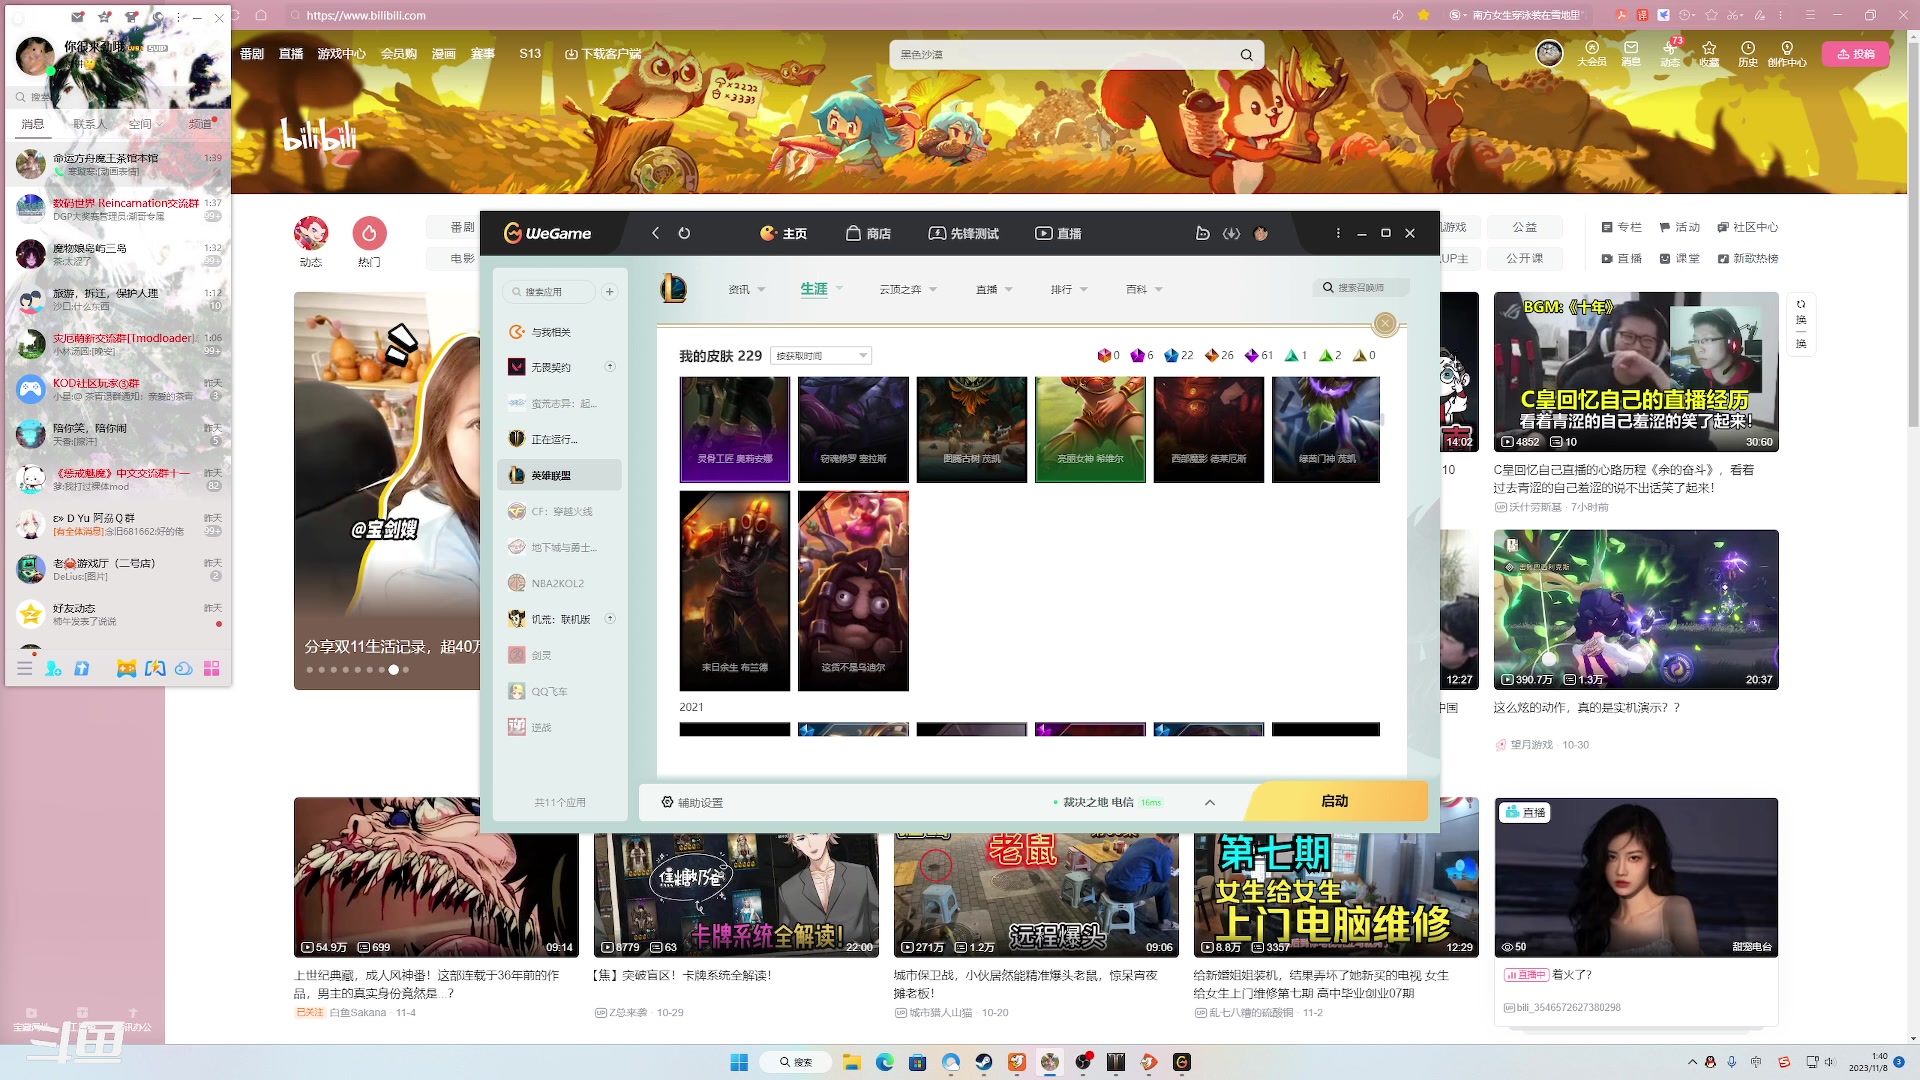Viewport: 1920px width, 1080px height.
Task: Click WeGame user avatar icon
Action: [1261, 233]
